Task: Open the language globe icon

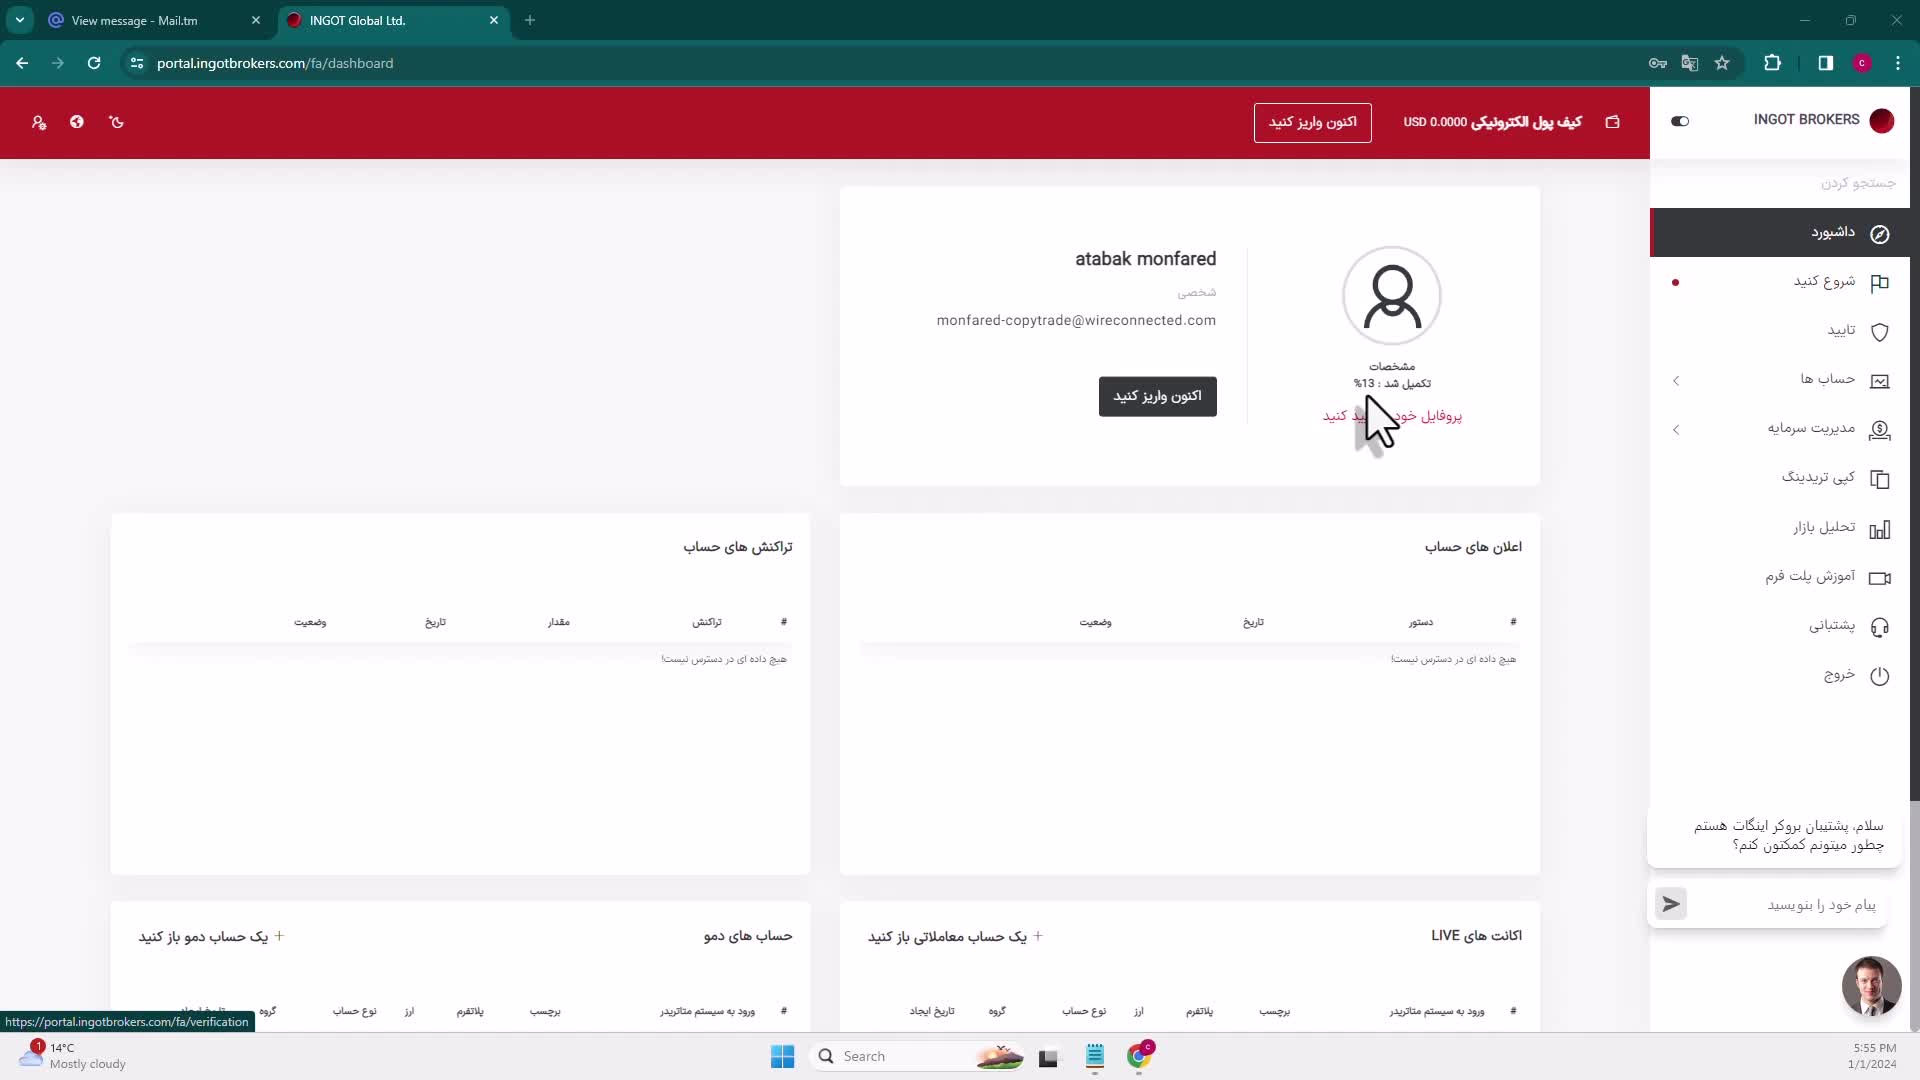Action: tap(77, 122)
